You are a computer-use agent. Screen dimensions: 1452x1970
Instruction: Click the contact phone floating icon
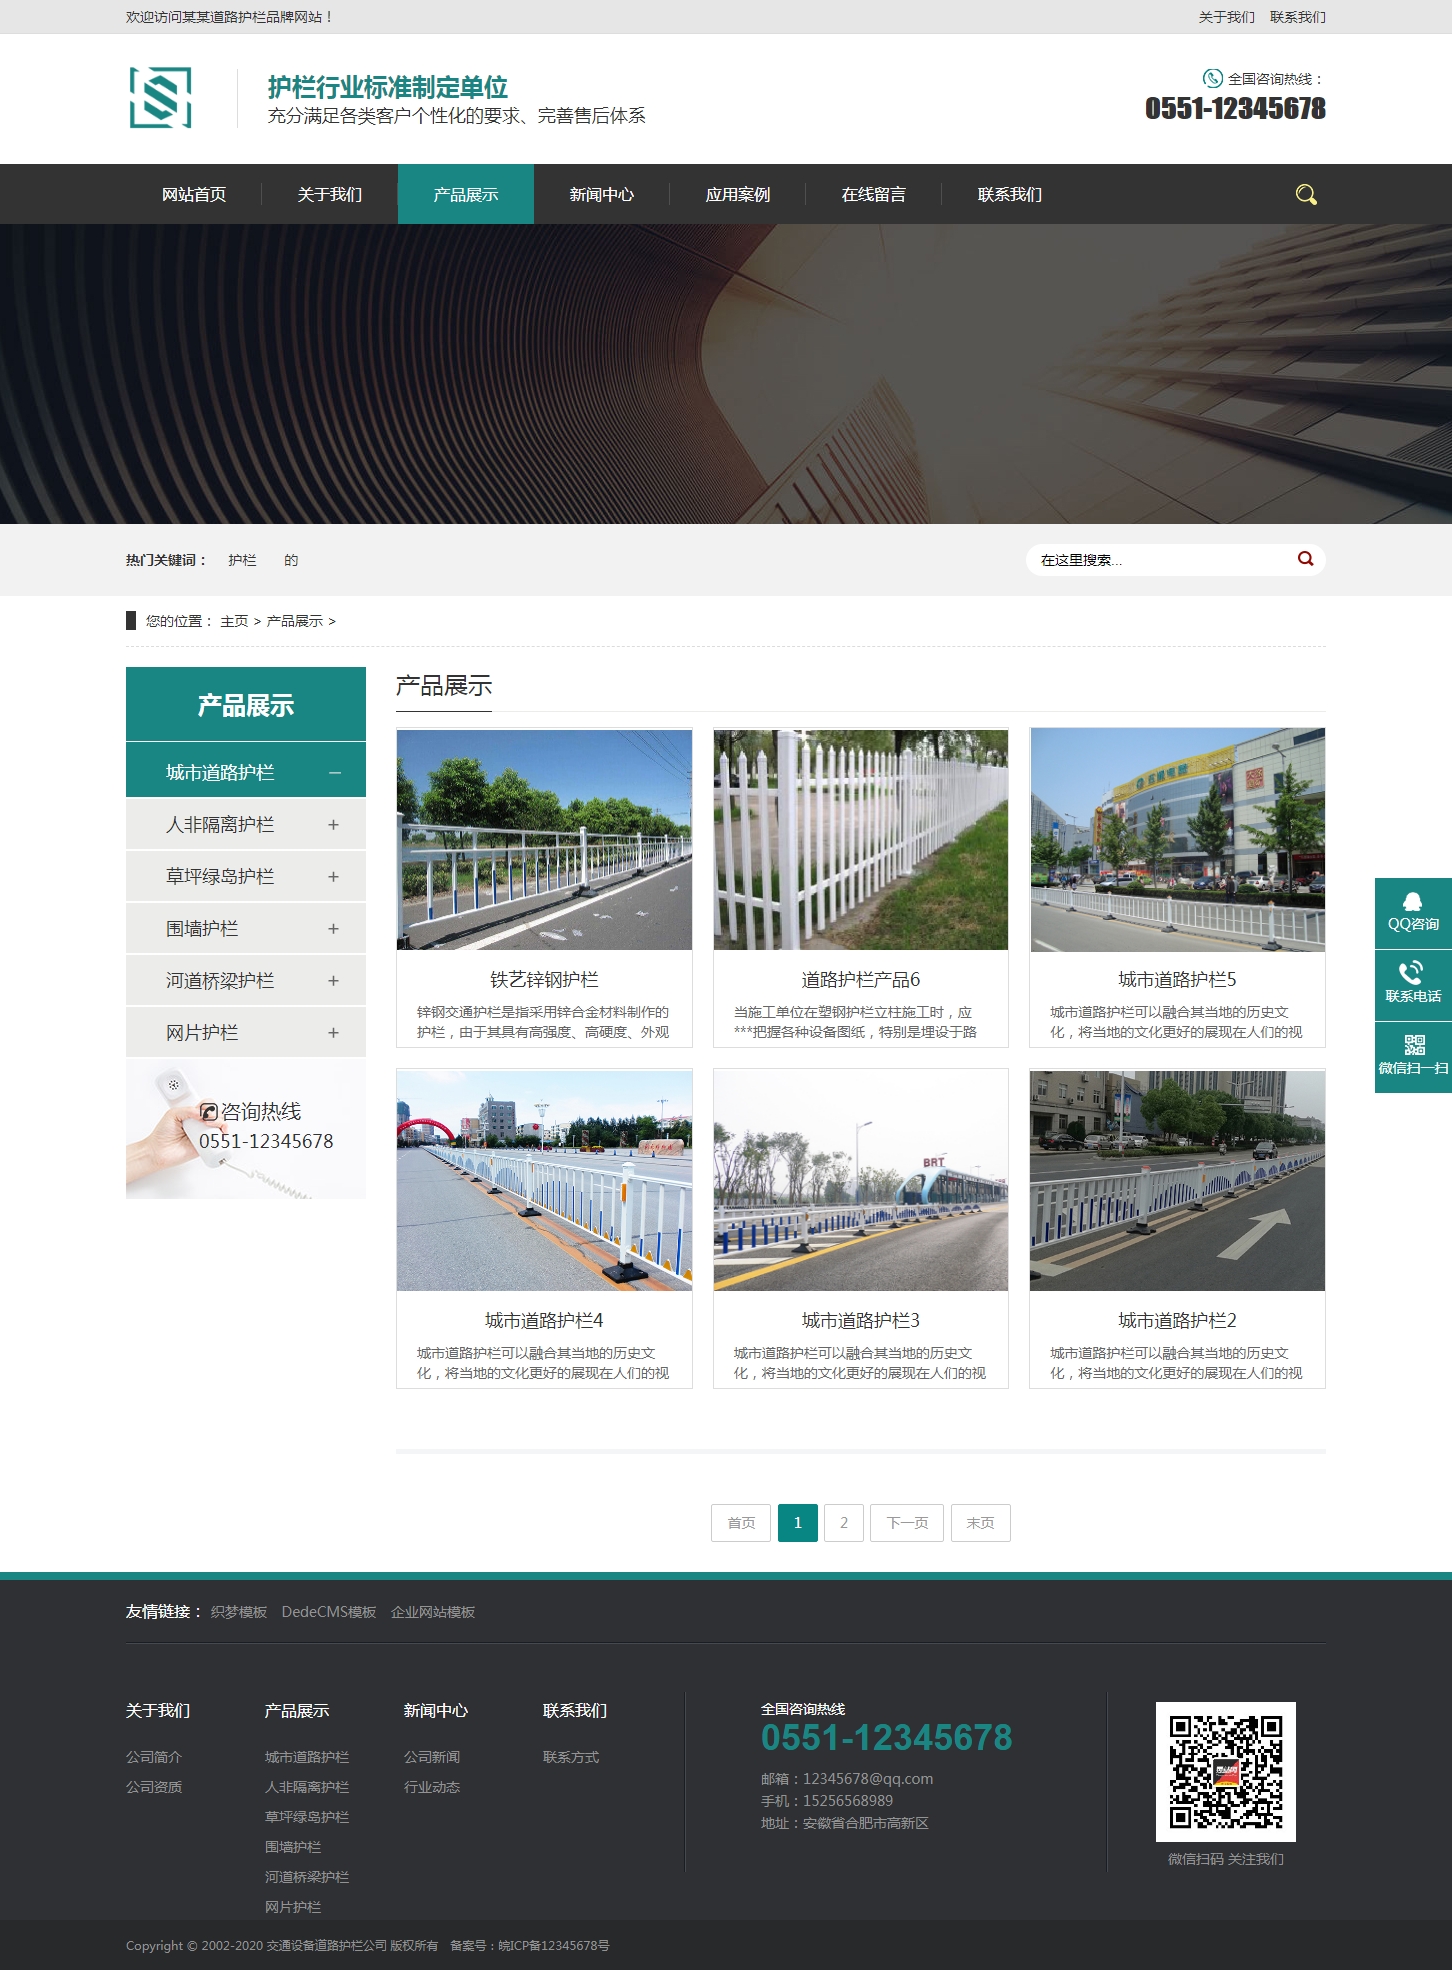(1412, 984)
